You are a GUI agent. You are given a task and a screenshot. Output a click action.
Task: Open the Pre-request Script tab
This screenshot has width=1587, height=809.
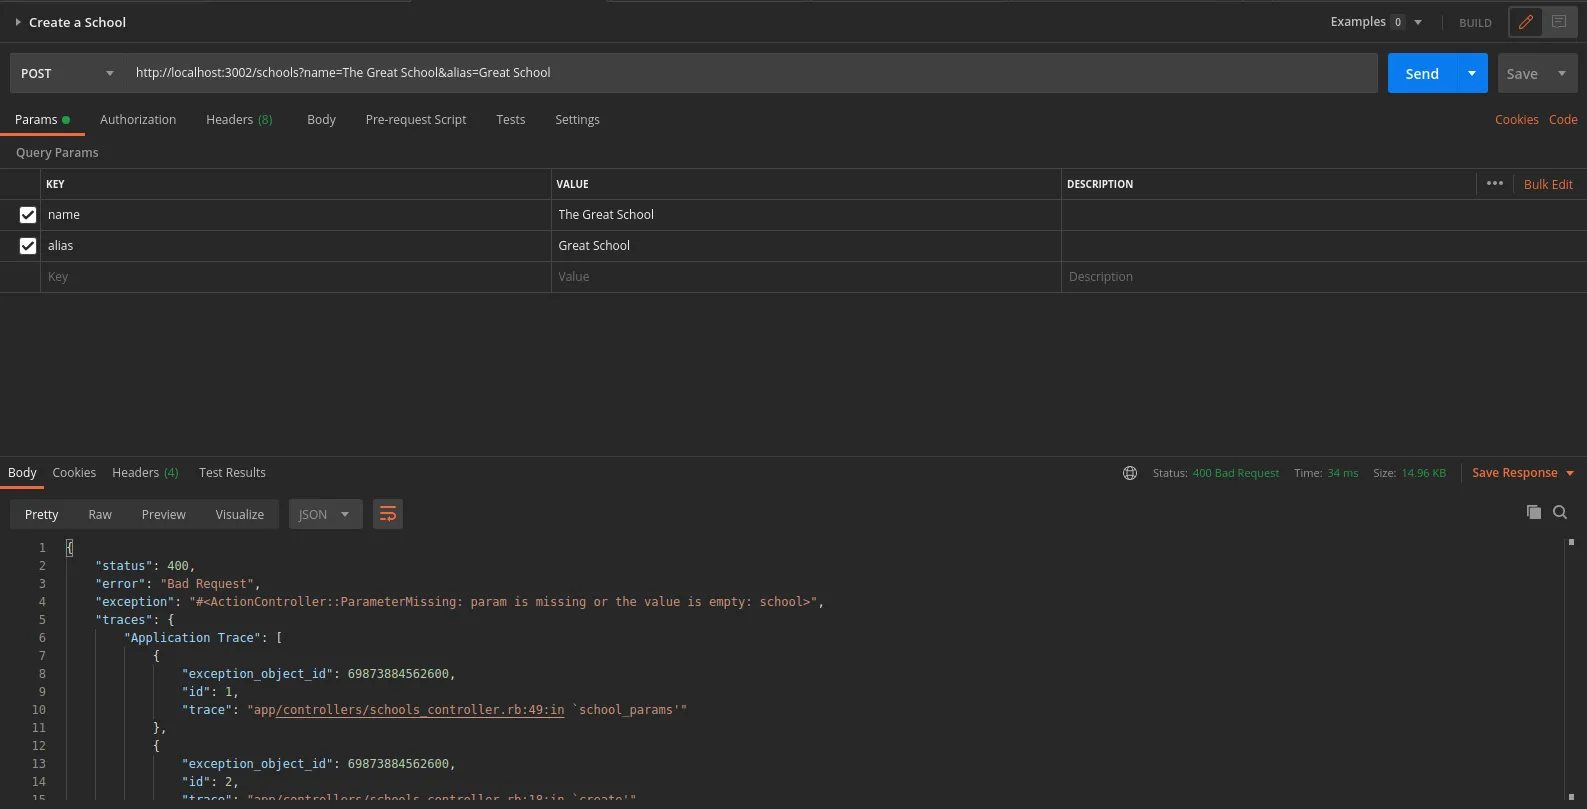click(416, 120)
